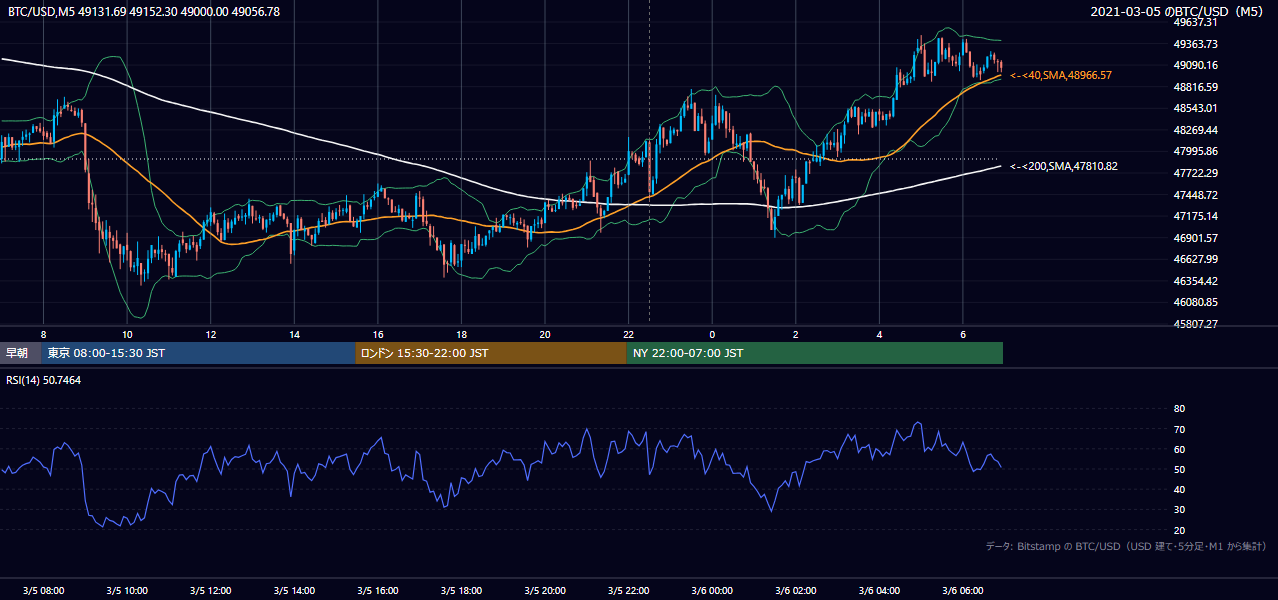This screenshot has width=1278, height=600.
Task: Click hour label 22 under the price chart
Action: click(628, 334)
